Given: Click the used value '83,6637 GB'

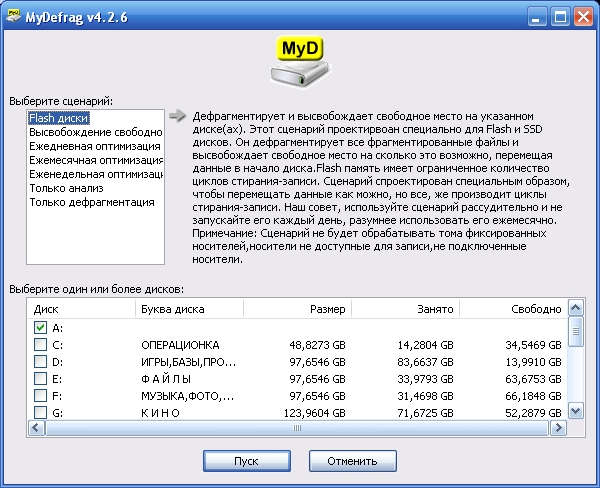Looking at the screenshot, I should tap(426, 362).
